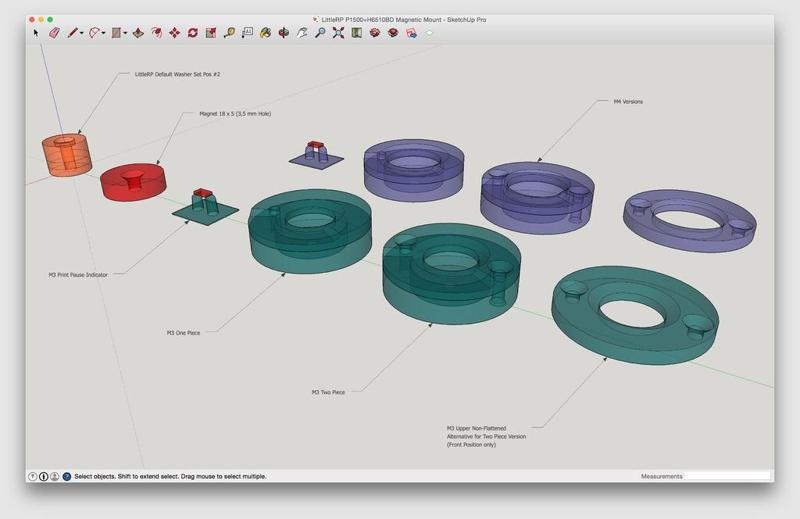Select the Scale tool
This screenshot has width=800, height=519.
pos(211,33)
